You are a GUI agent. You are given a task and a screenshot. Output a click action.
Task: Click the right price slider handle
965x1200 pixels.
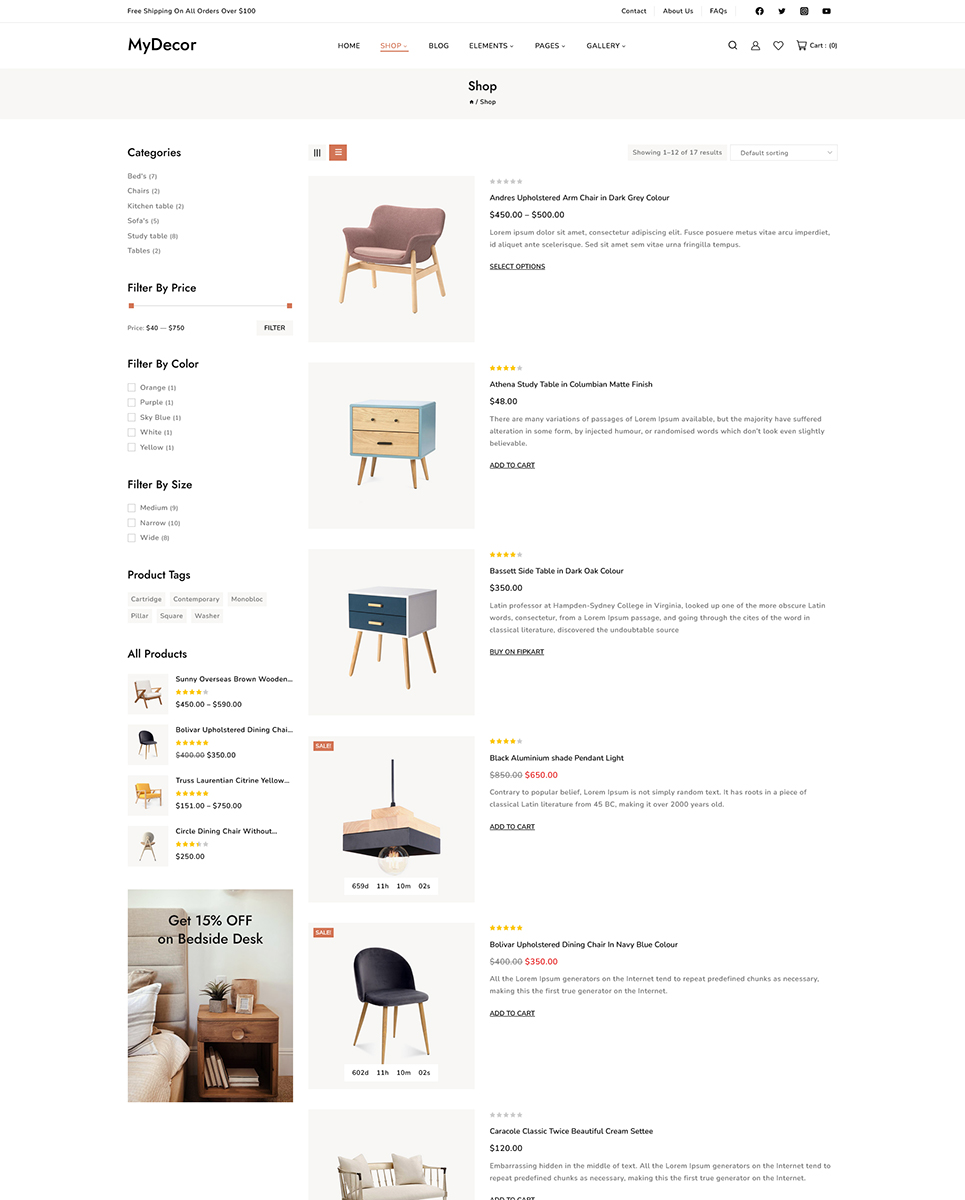289,305
